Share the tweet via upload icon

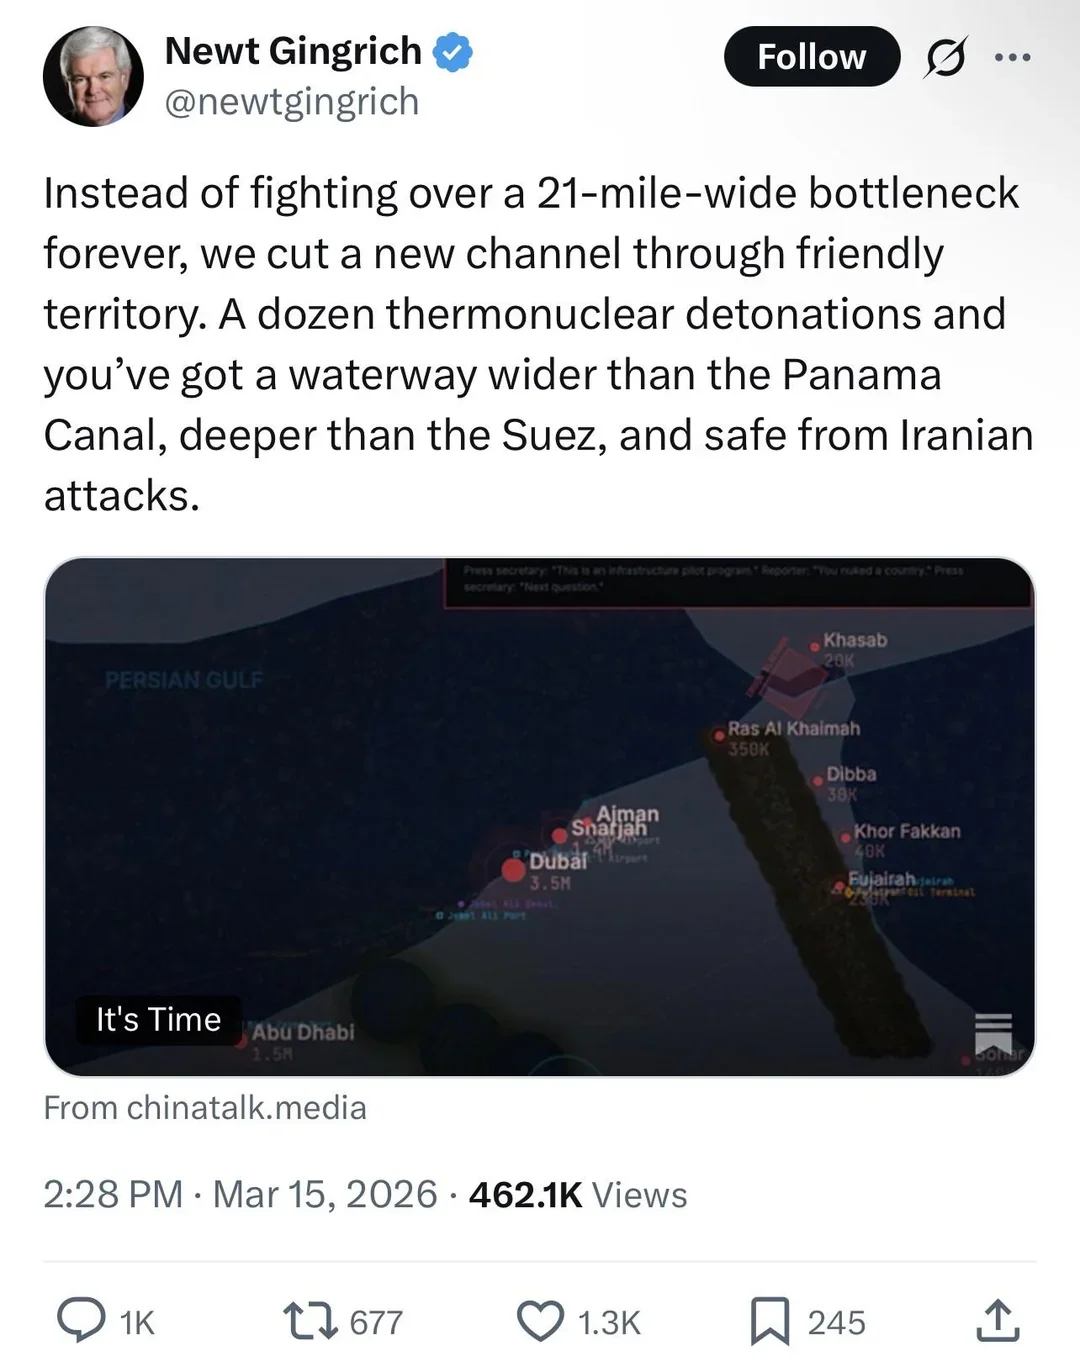(997, 1321)
